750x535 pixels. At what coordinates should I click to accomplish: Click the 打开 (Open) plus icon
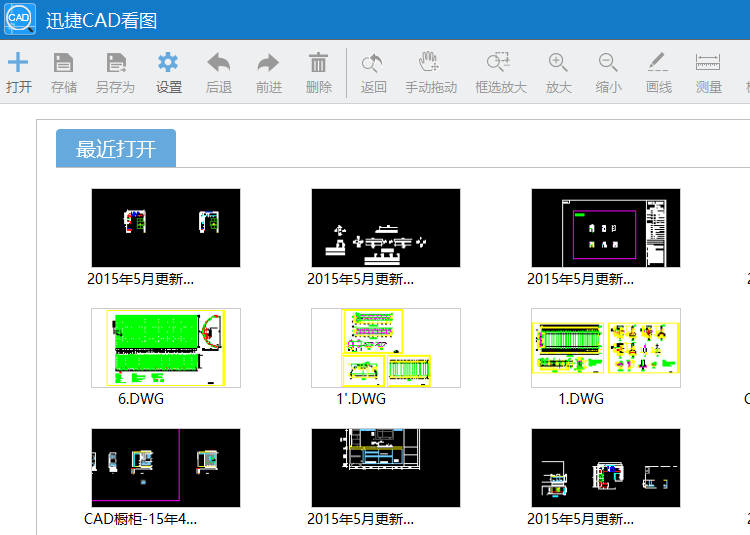18,62
